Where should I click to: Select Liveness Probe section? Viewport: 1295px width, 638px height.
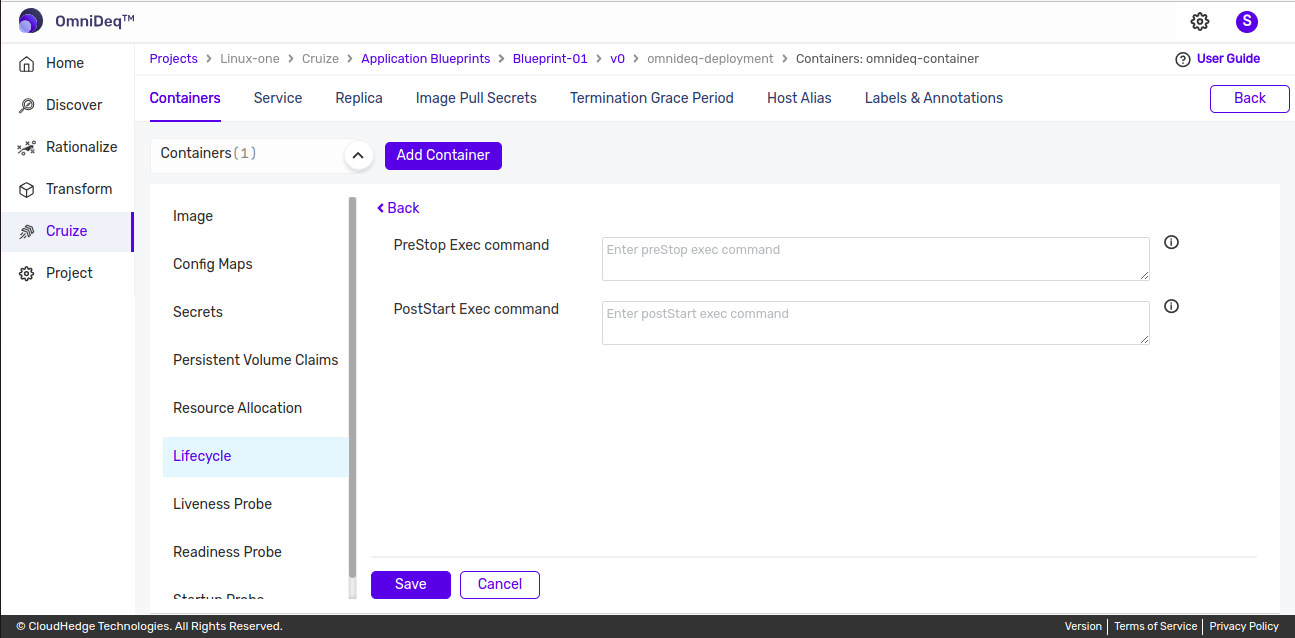[x=222, y=504]
